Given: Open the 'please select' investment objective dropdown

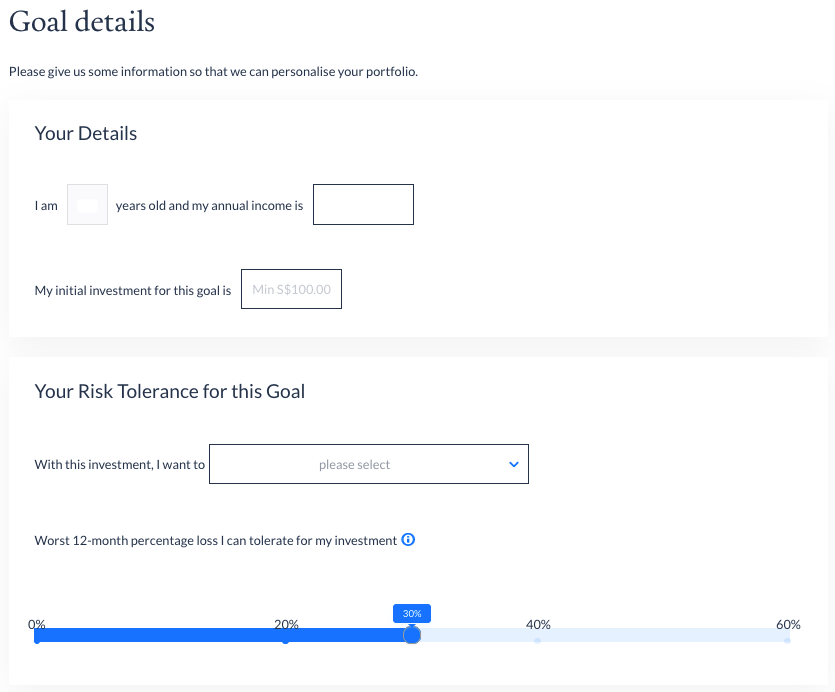Looking at the screenshot, I should coord(369,464).
